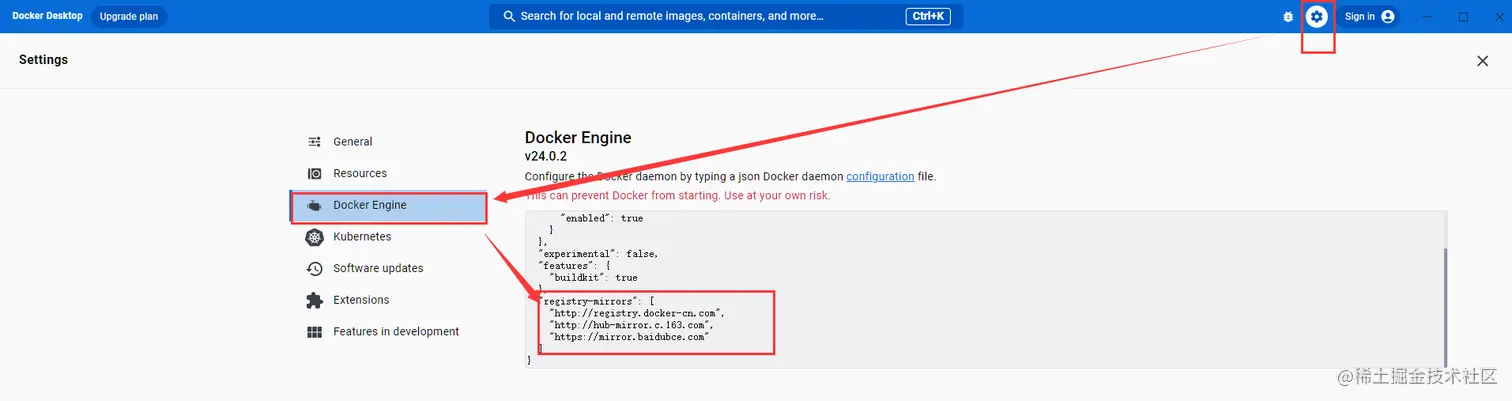
Task: Click the account avatar icon beside Sign in
Action: [1387, 16]
